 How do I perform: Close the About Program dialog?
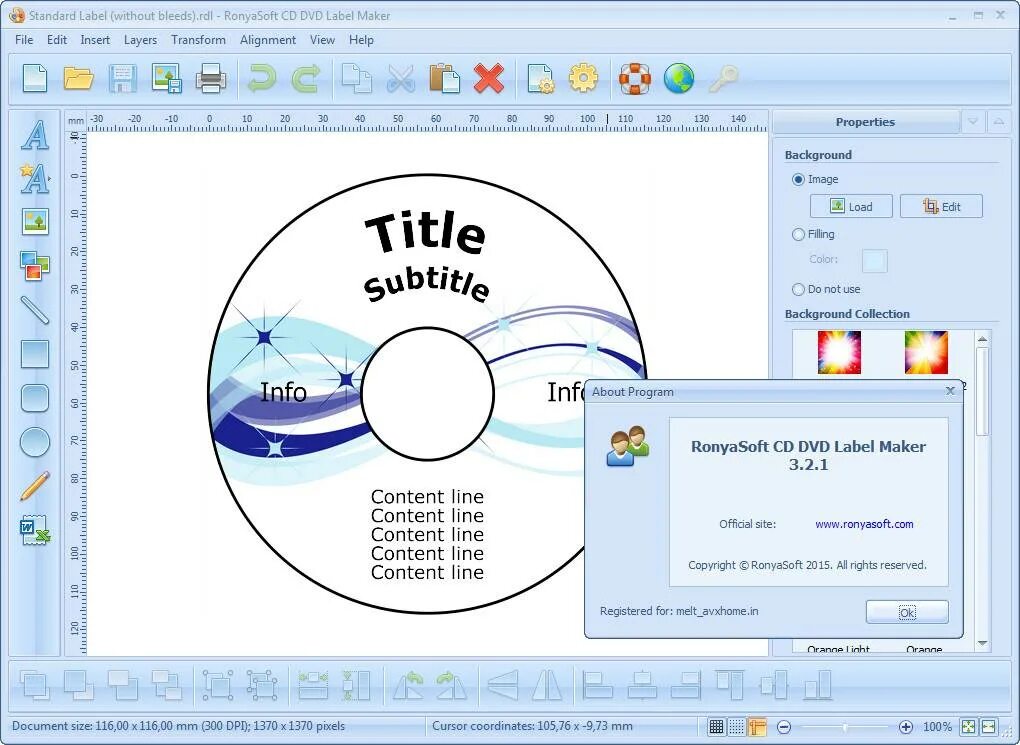(x=950, y=391)
